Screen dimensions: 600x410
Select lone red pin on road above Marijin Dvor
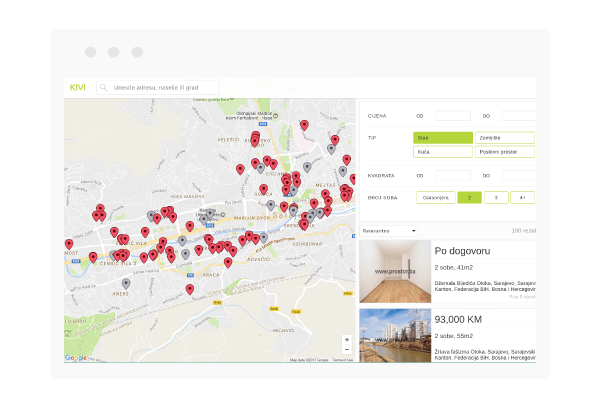click(x=190, y=226)
